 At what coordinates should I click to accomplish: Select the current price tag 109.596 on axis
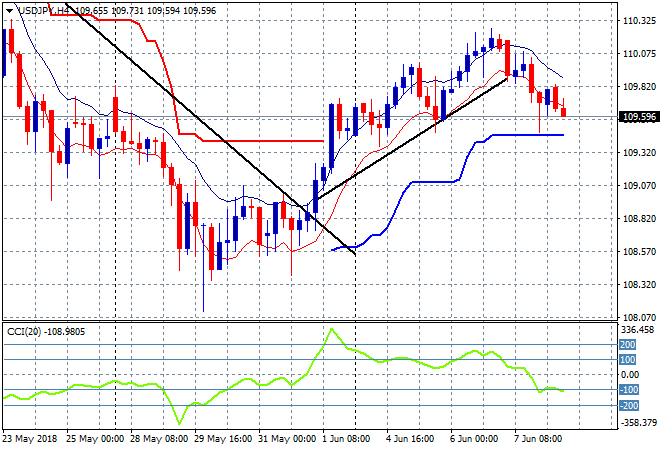coord(639,117)
